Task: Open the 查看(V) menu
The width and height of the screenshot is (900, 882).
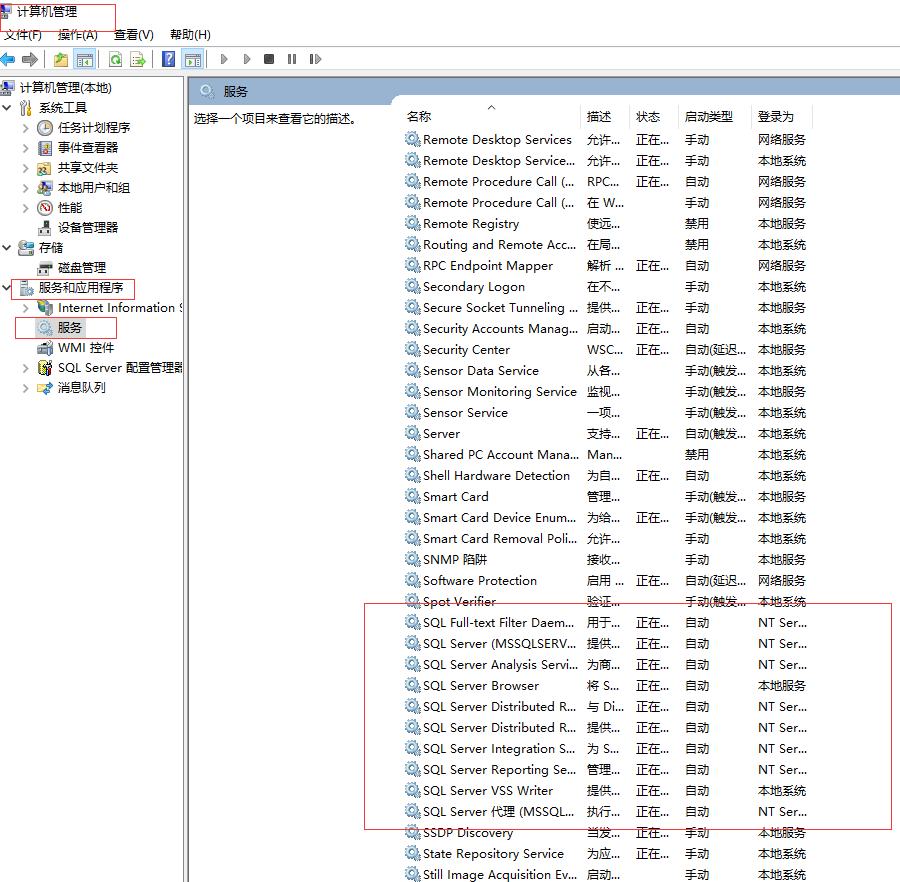Action: pyautogui.click(x=134, y=35)
